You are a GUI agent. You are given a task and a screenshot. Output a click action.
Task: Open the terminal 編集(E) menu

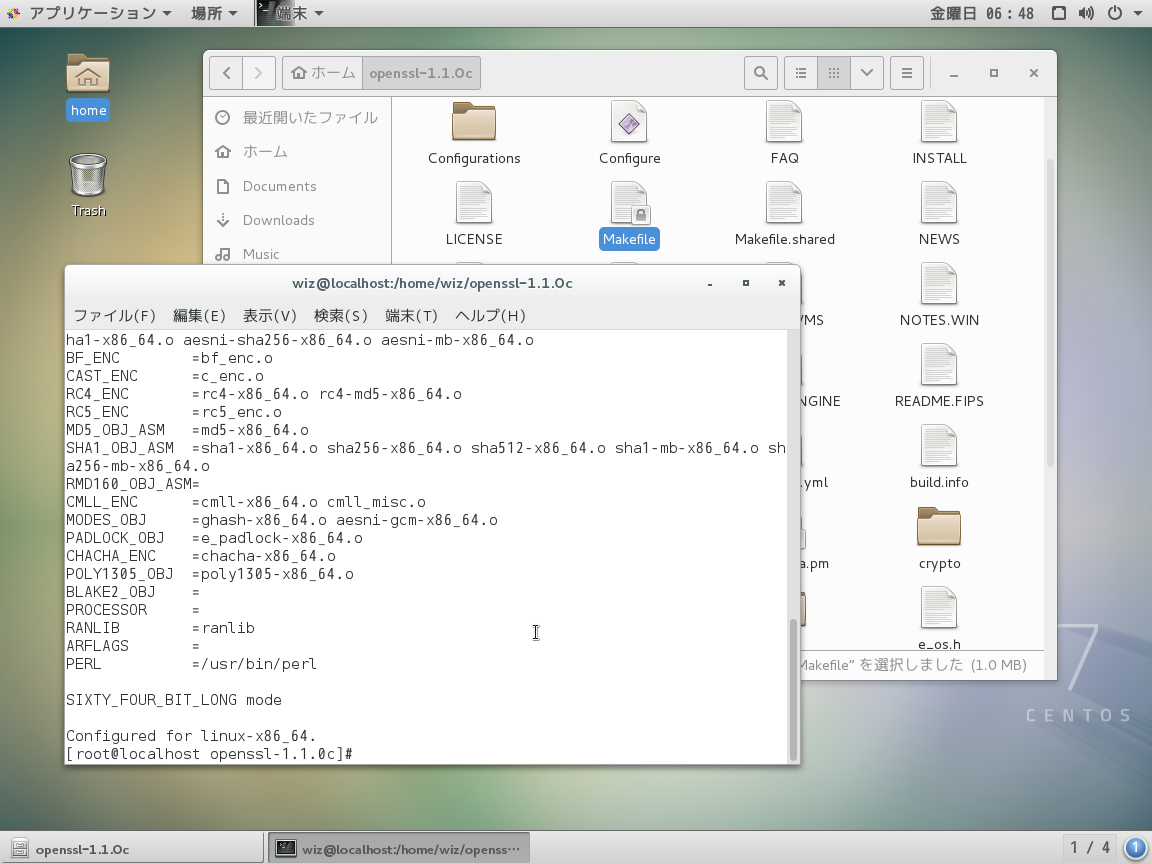(199, 316)
